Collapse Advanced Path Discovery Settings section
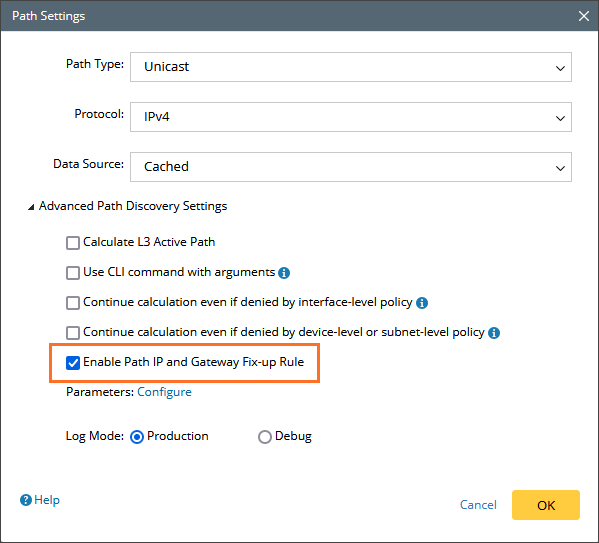599x543 pixels. click(31, 207)
